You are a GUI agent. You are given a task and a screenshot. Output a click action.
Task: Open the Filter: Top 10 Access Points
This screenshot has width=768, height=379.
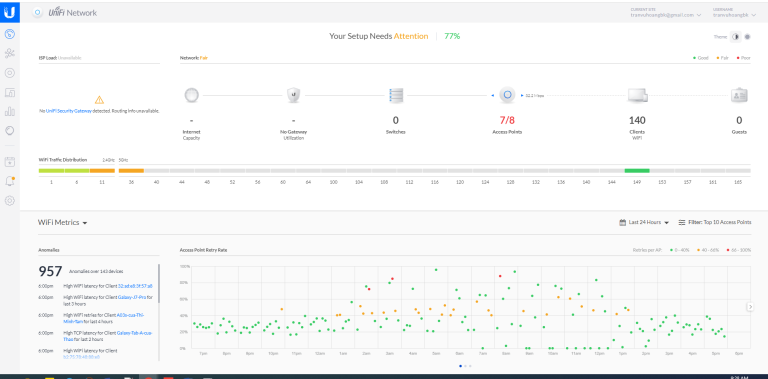(715, 222)
